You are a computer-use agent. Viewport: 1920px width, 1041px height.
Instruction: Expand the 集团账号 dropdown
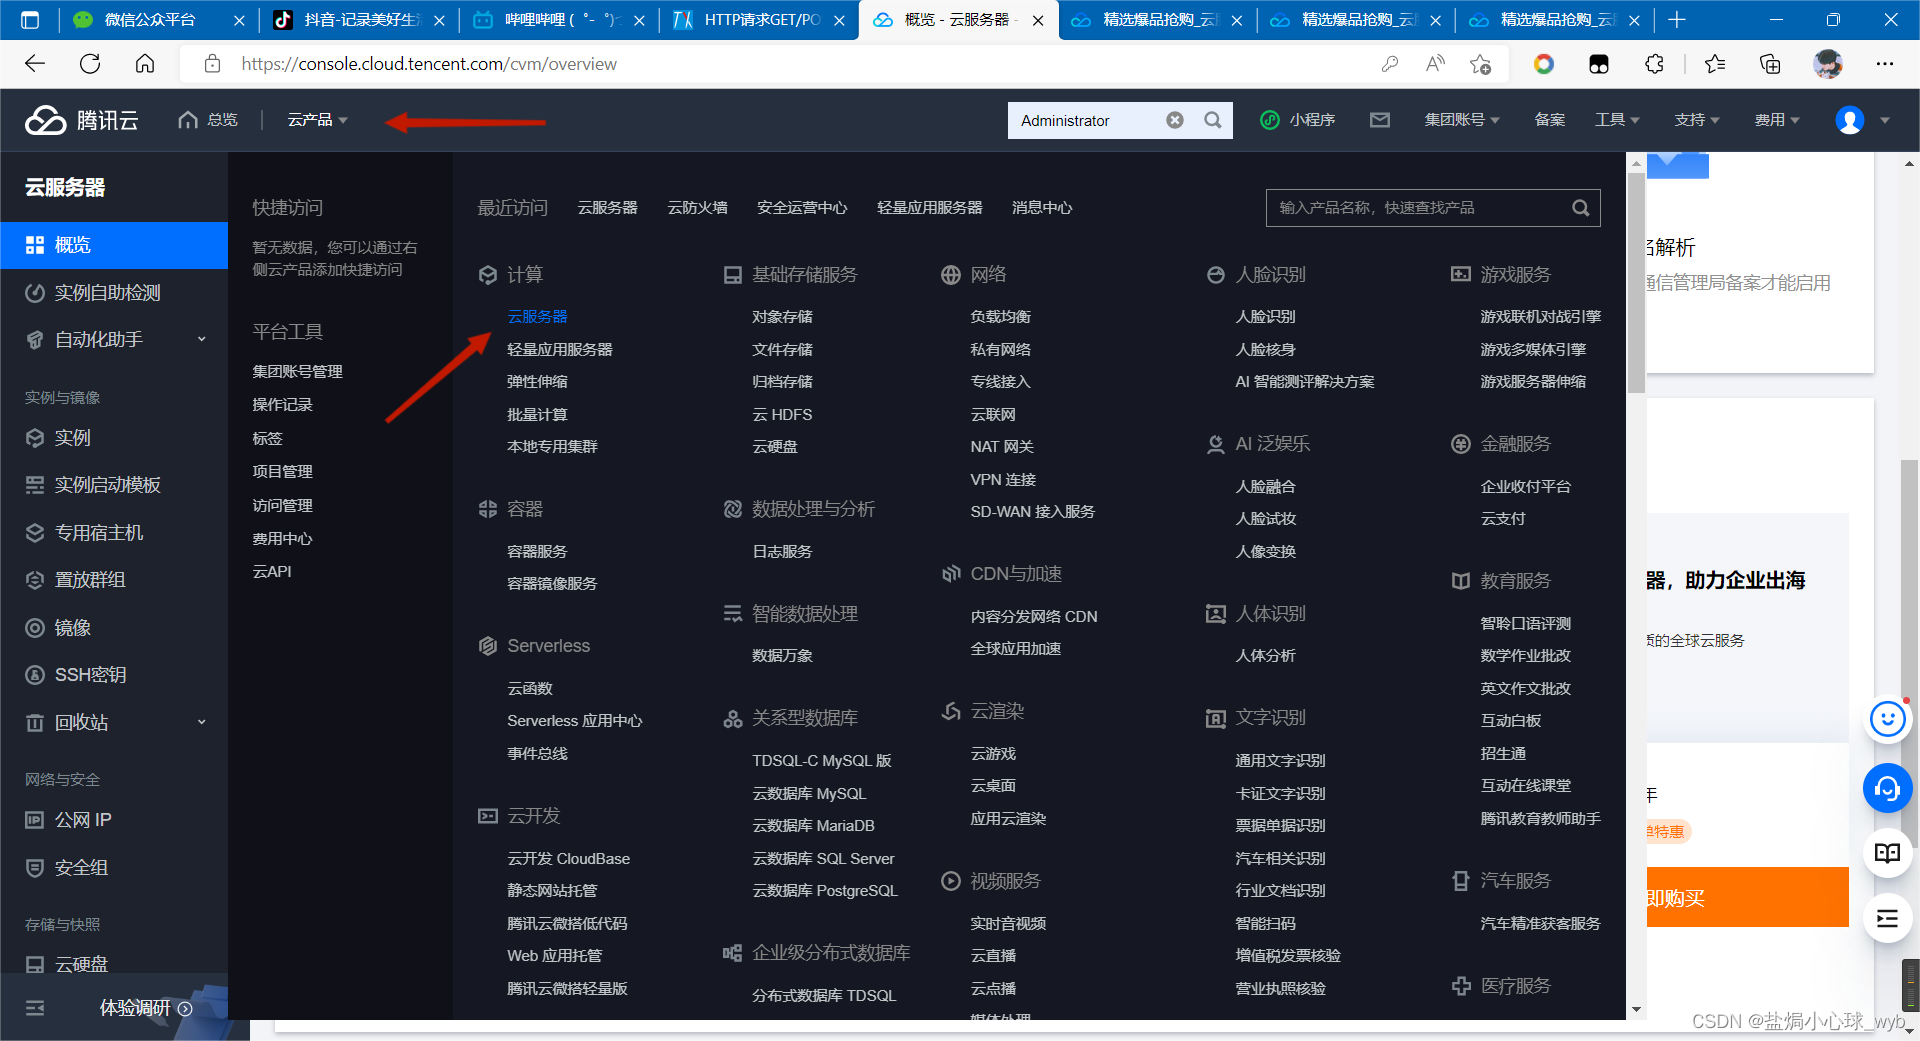pyautogui.click(x=1462, y=120)
